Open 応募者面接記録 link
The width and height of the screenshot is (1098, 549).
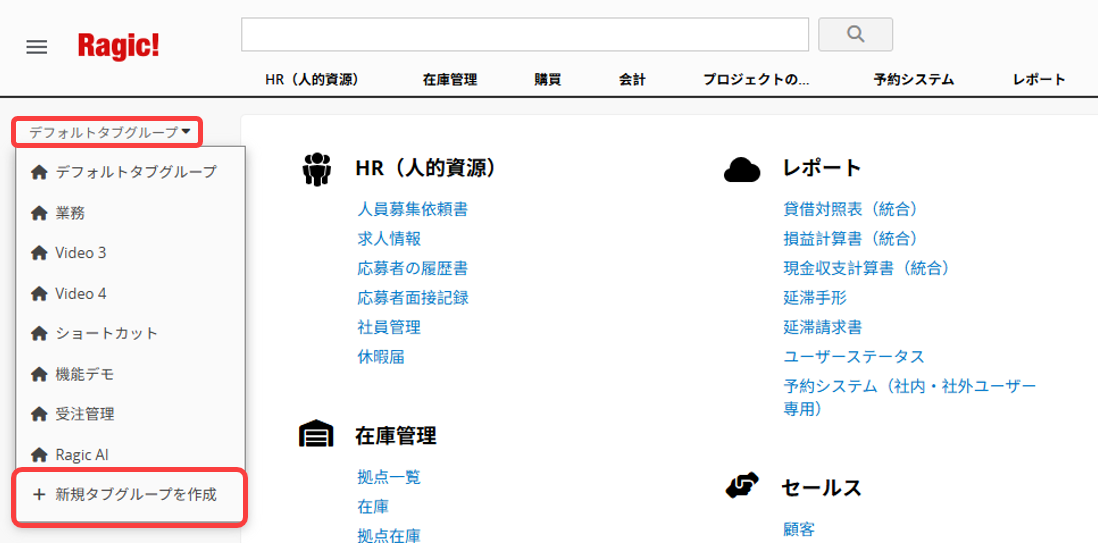[412, 298]
